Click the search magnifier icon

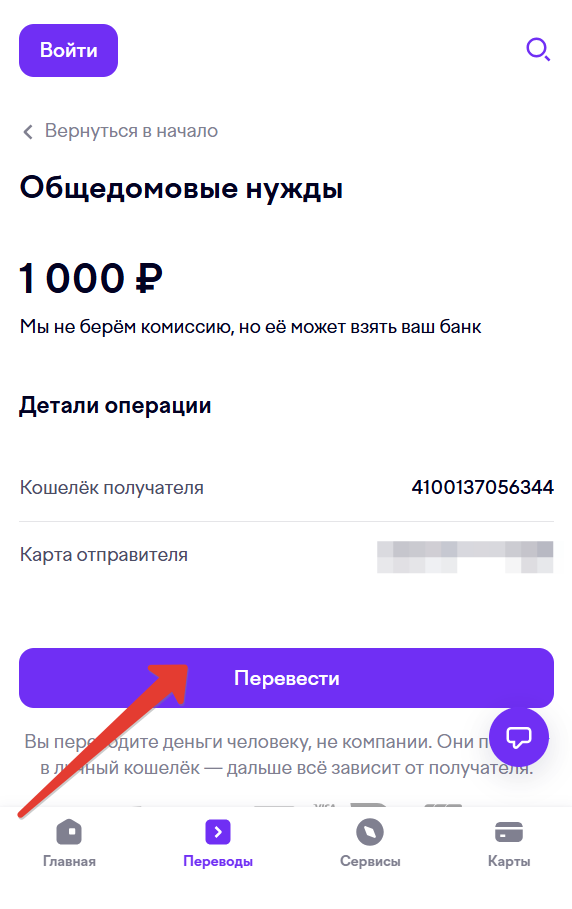coord(538,50)
